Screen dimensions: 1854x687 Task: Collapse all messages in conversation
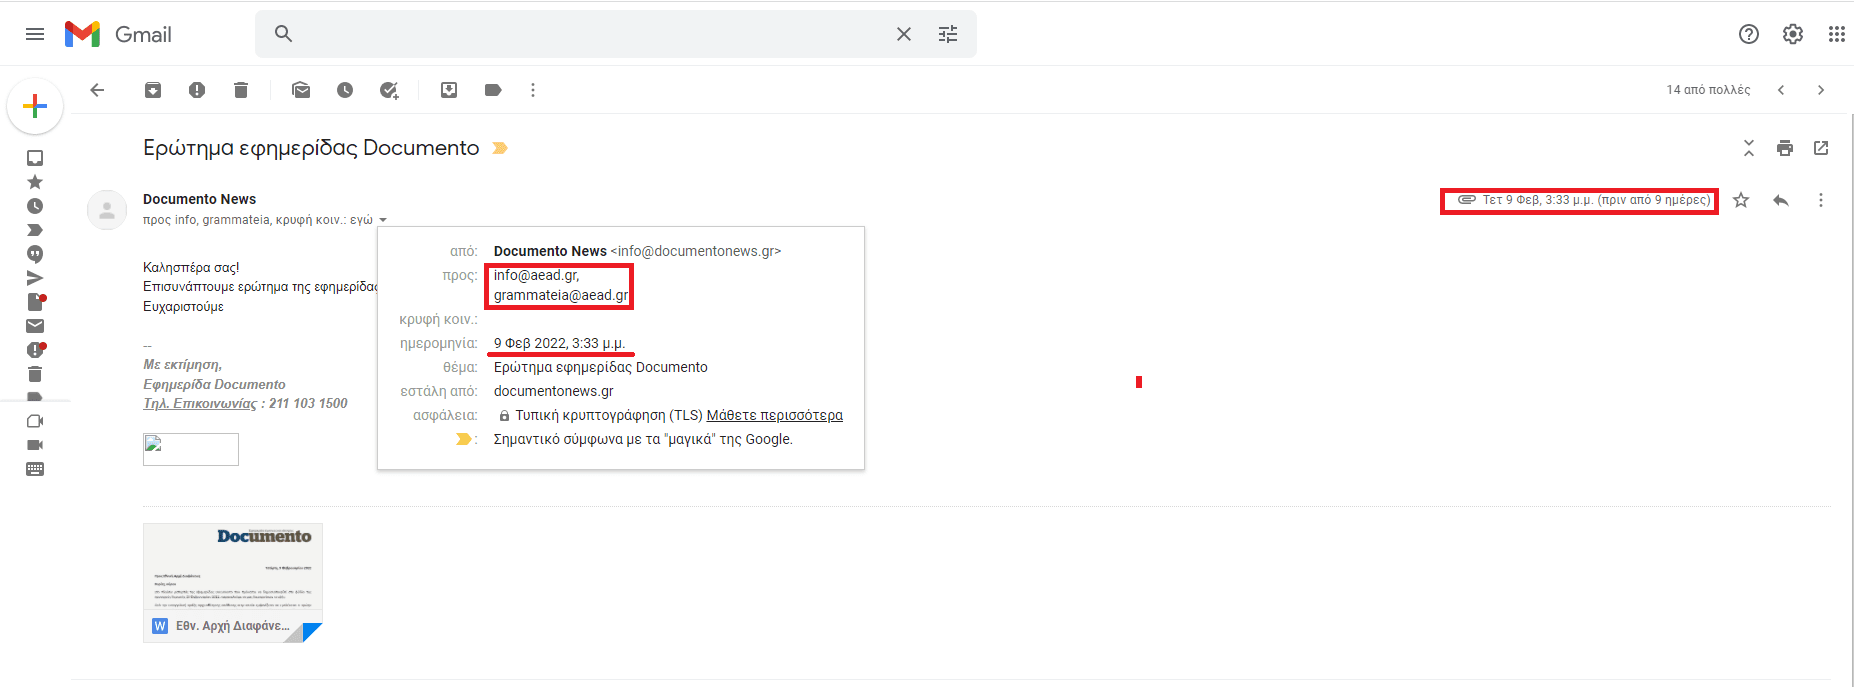(1749, 148)
